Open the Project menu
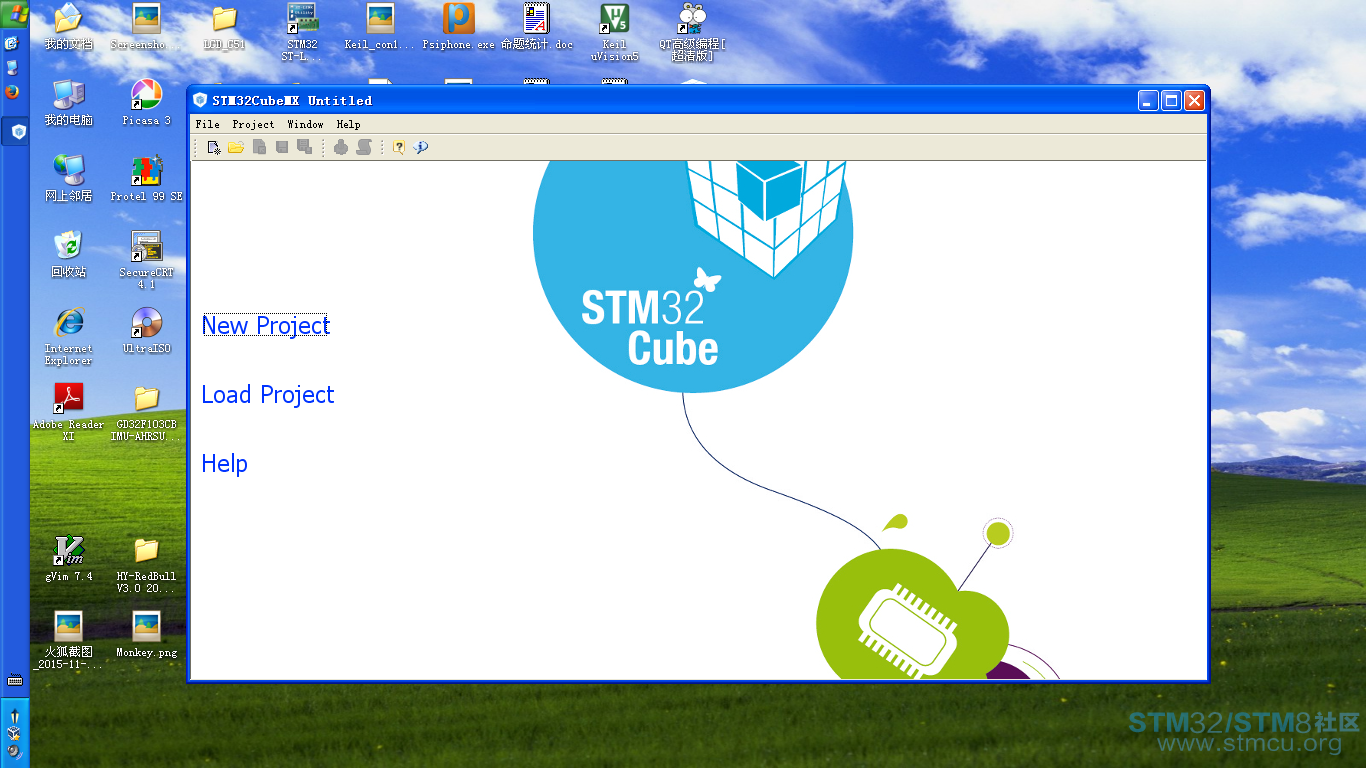Viewport: 1366px width, 768px height. pyautogui.click(x=253, y=124)
